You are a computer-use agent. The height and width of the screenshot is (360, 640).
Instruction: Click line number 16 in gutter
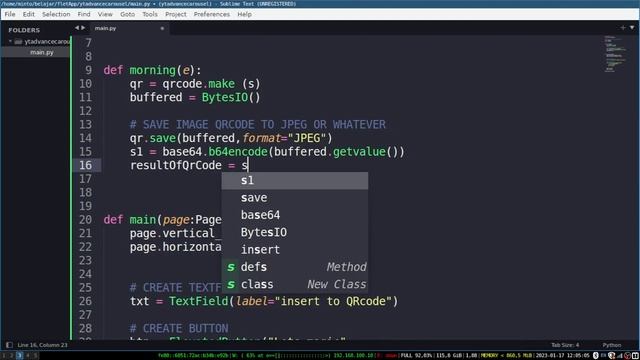(x=86, y=165)
